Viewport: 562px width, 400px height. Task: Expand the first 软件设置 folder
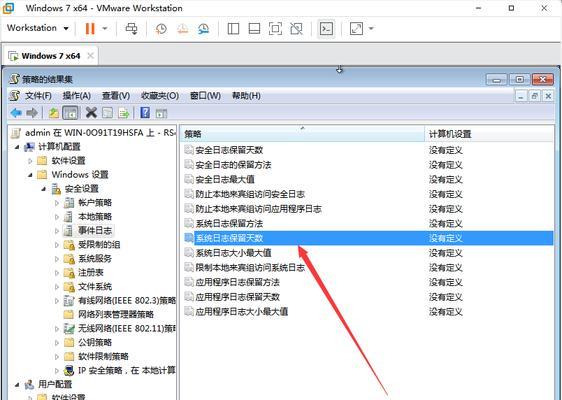30,161
